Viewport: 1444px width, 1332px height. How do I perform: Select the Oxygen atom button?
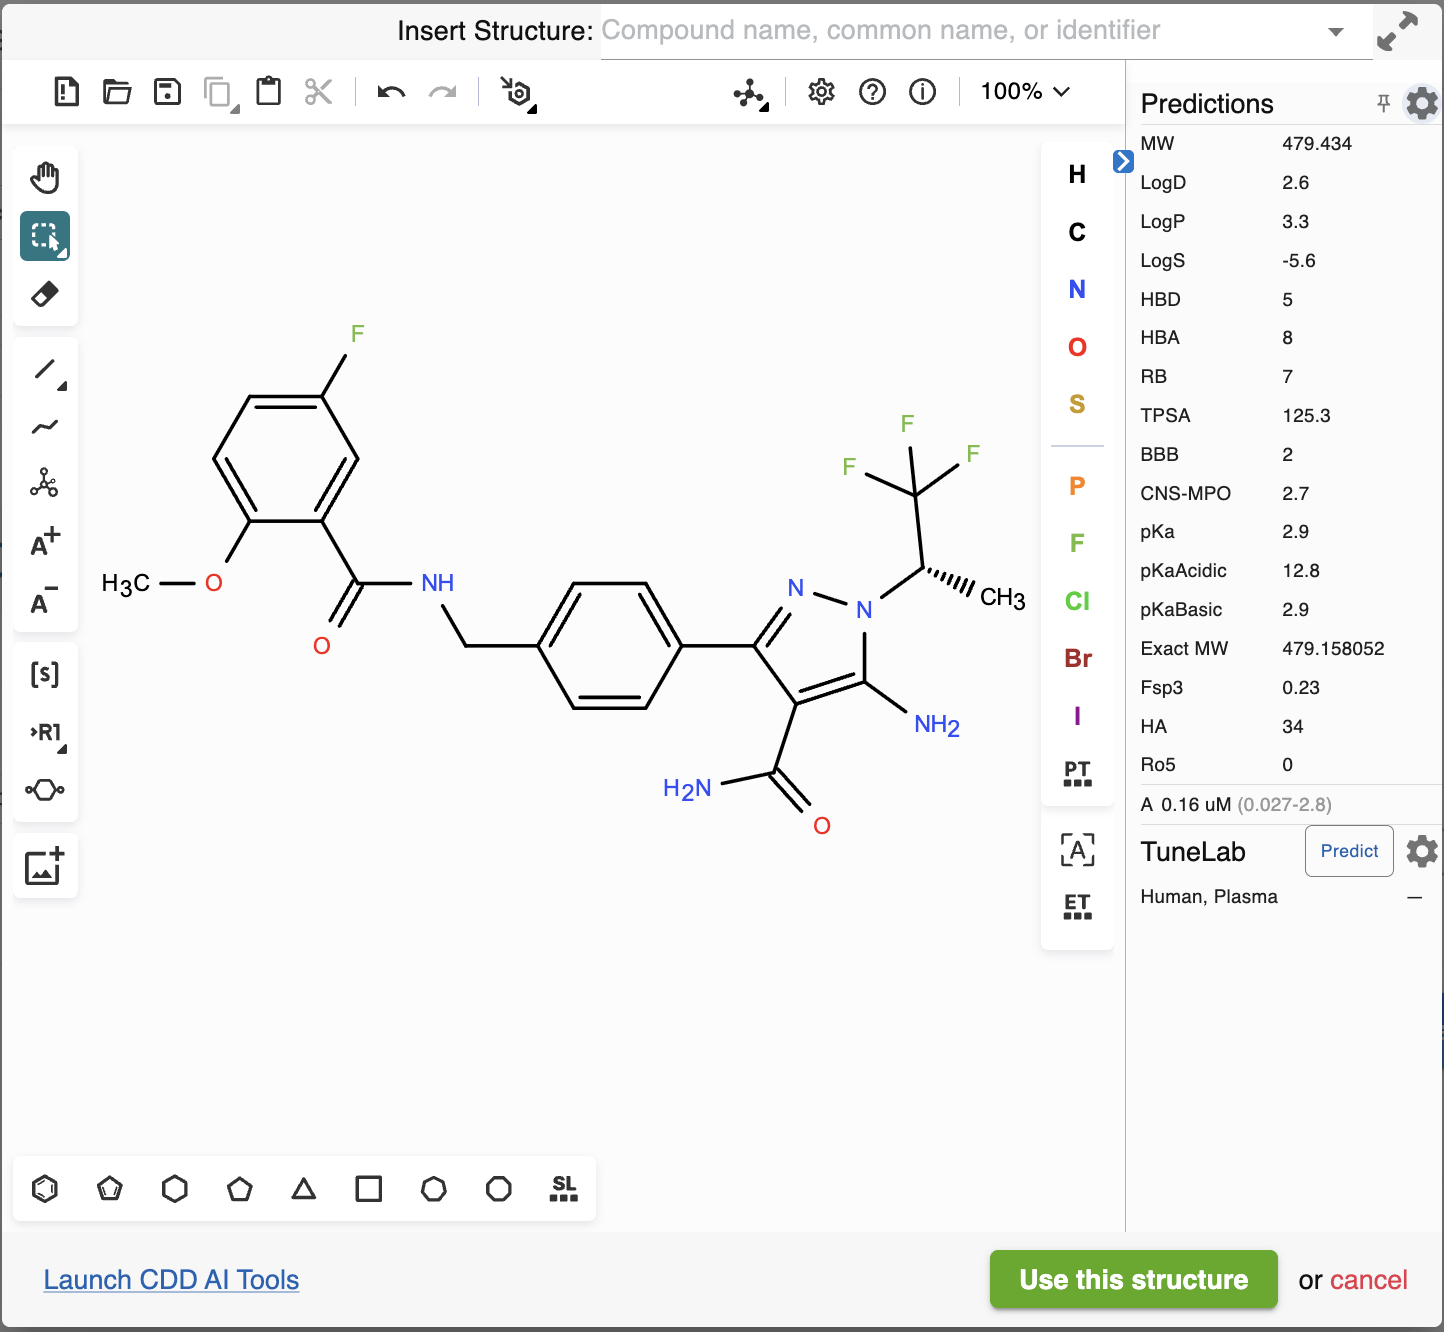(x=1077, y=347)
